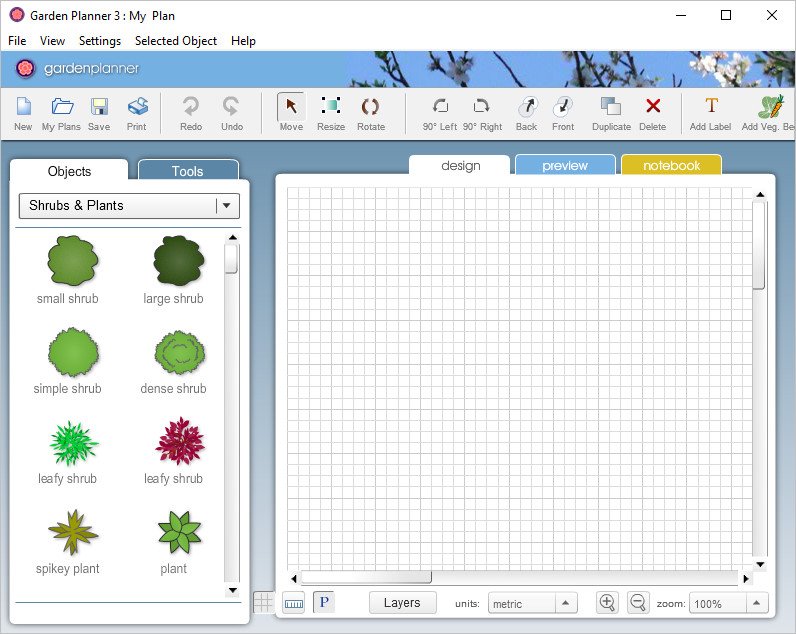Toggle the ruler display
Viewport: 796px width, 634px height.
point(294,603)
